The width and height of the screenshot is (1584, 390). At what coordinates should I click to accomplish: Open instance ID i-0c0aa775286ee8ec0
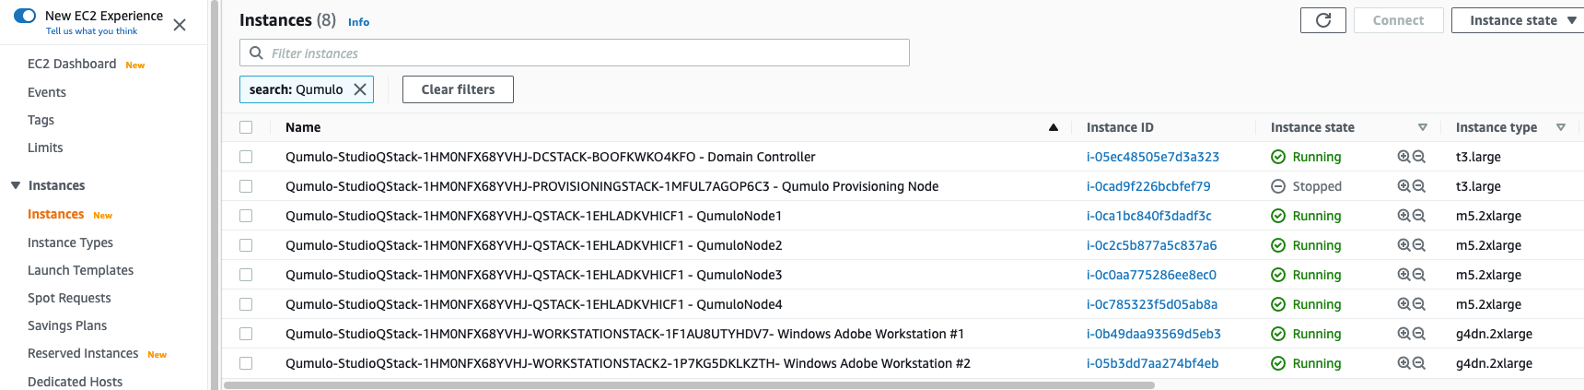coord(1152,275)
